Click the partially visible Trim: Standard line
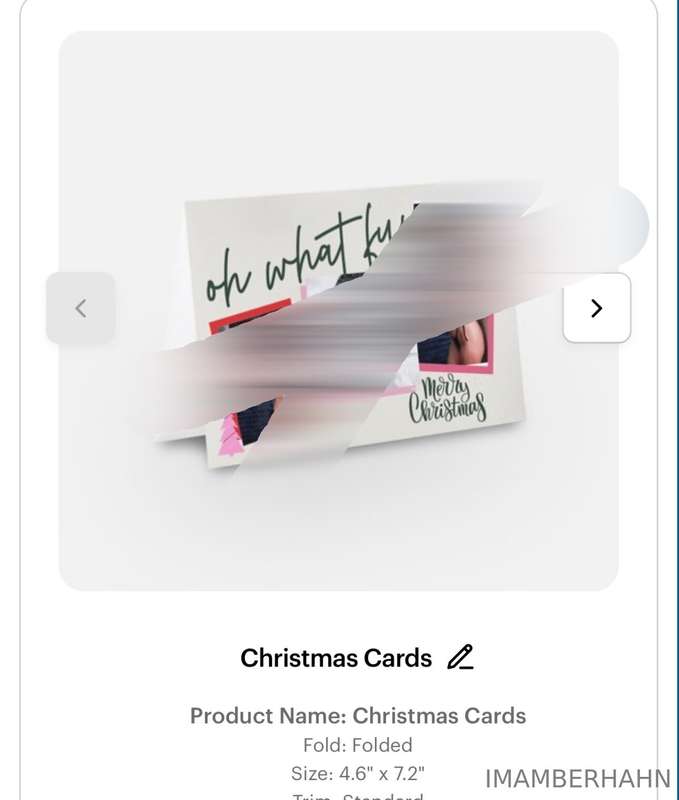Viewport: 679px width, 800px height. click(x=358, y=796)
